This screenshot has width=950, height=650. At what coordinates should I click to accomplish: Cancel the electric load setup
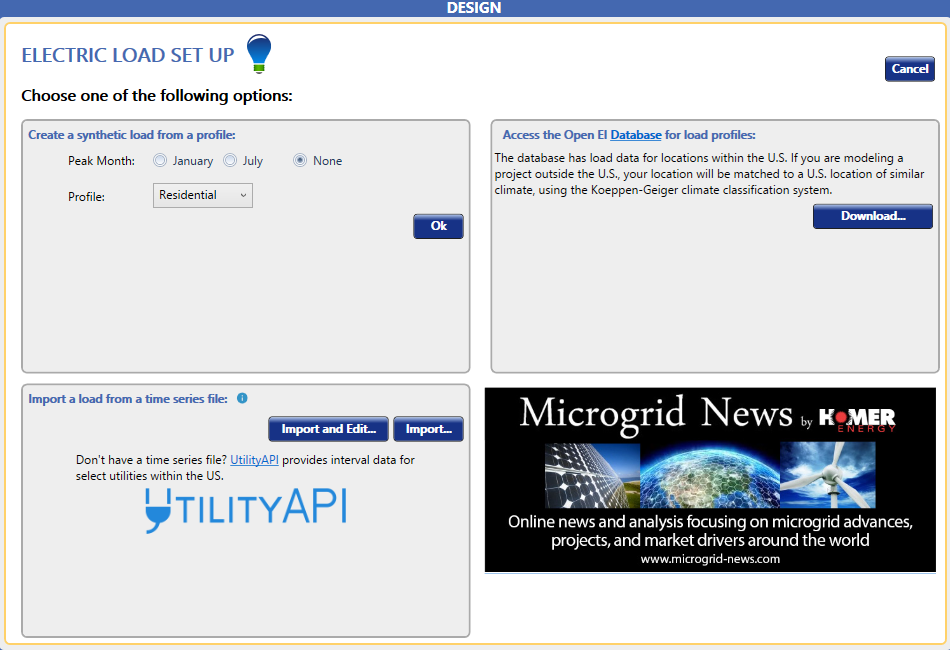click(909, 69)
